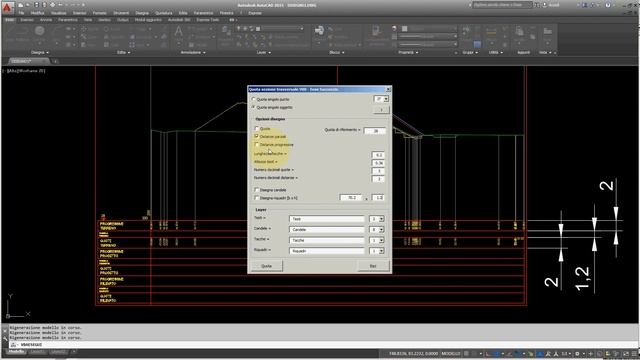Click the small button below top-right dropdown

tap(381, 110)
